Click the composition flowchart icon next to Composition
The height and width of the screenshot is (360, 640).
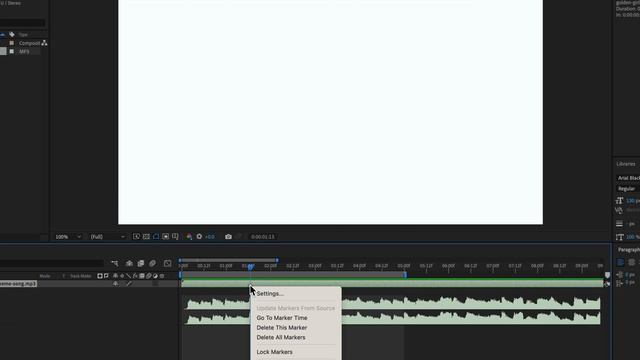pyautogui.click(x=44, y=43)
